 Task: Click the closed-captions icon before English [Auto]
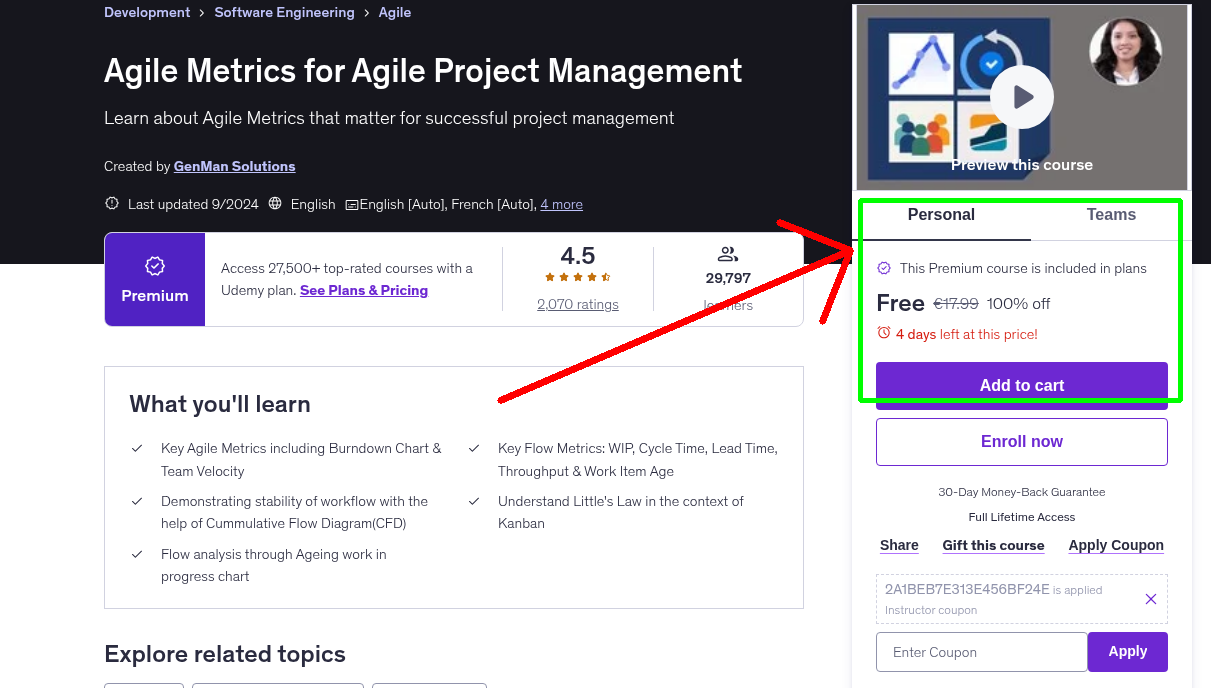(x=351, y=204)
